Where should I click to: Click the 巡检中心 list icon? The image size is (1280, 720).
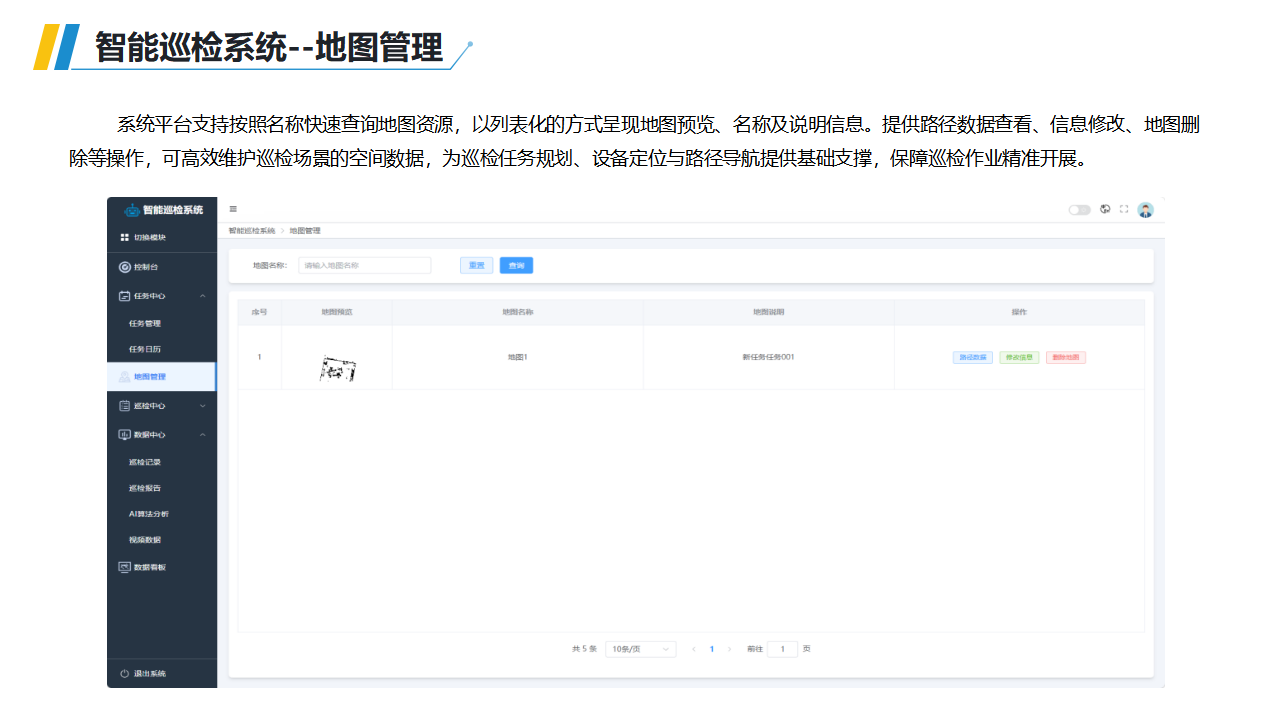125,406
